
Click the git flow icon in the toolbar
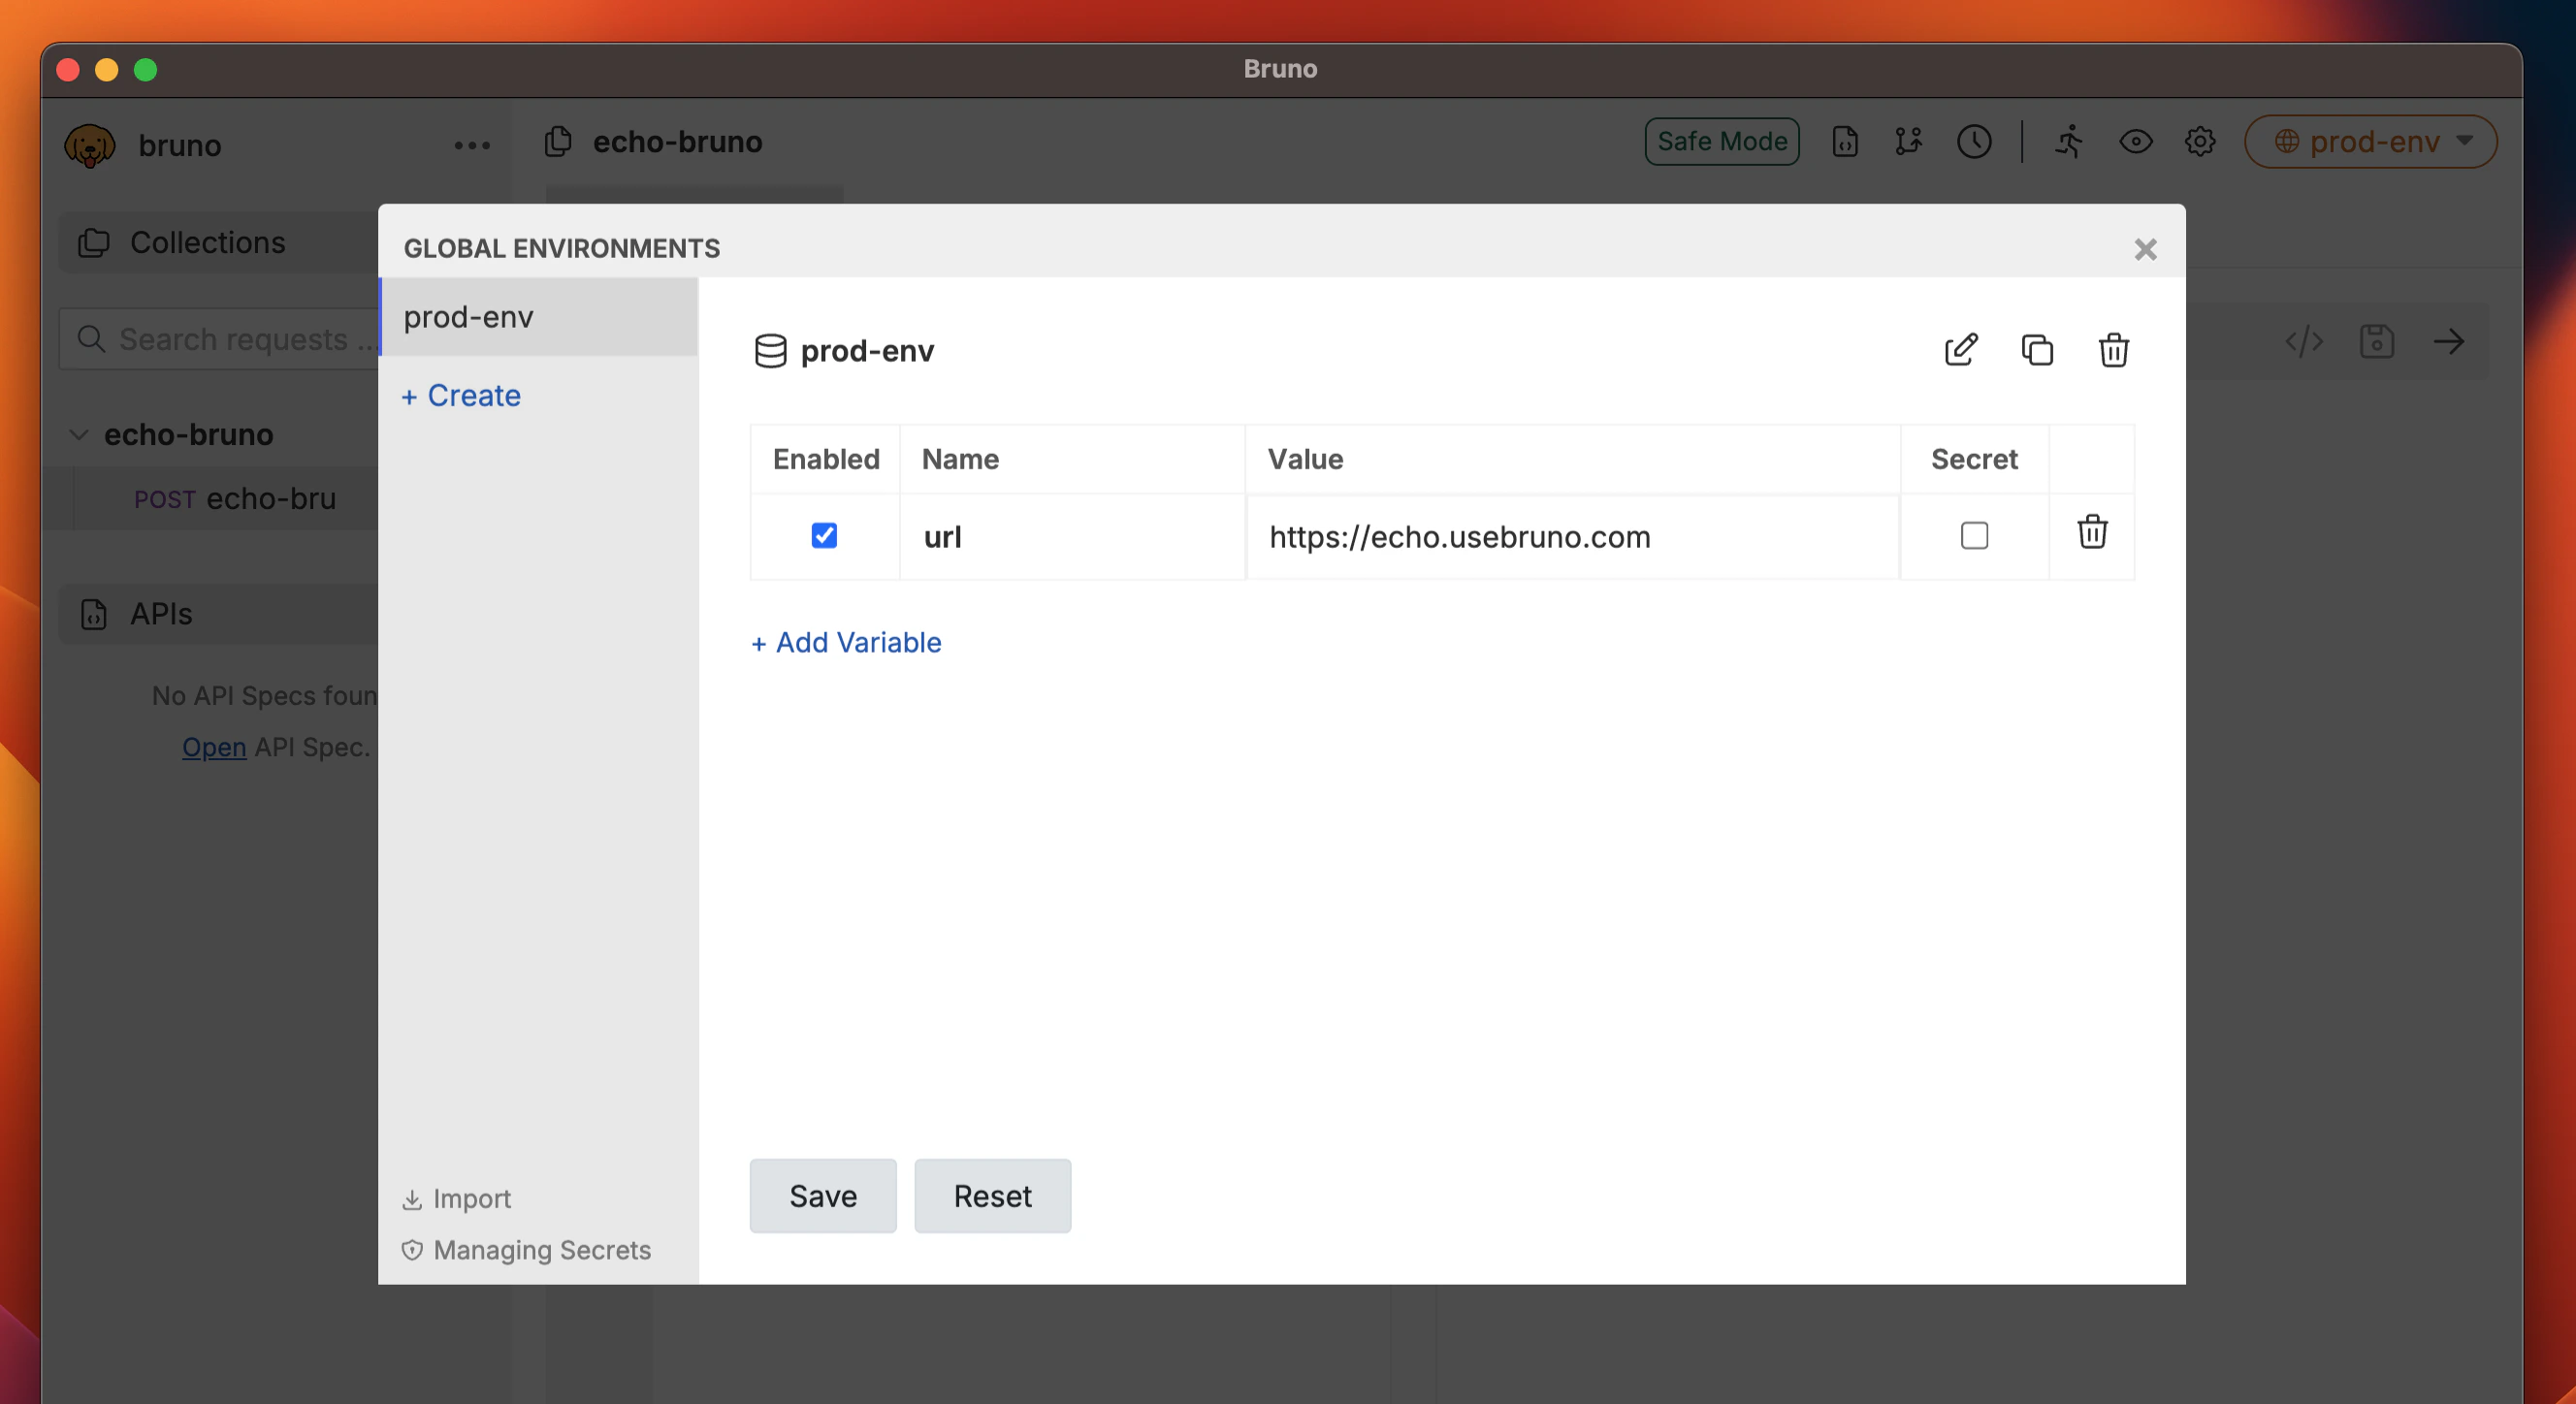(x=1909, y=142)
